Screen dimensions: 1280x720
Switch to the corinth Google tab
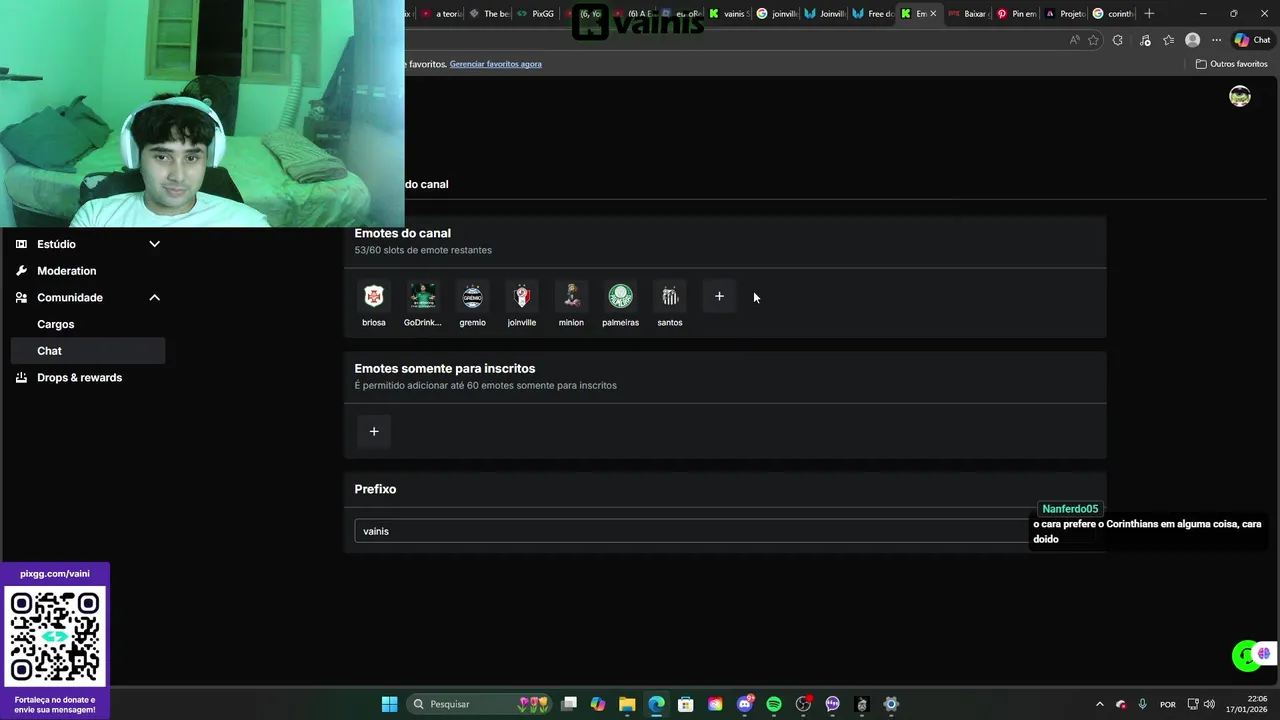1112,14
